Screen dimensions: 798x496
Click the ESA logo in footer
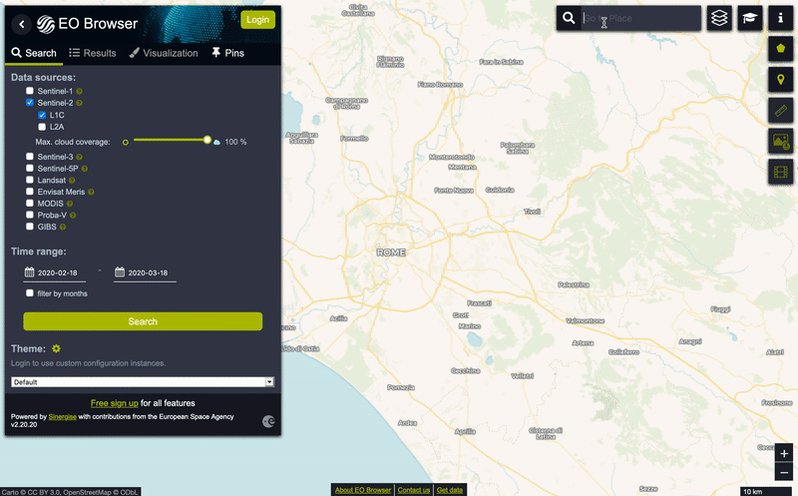click(269, 421)
